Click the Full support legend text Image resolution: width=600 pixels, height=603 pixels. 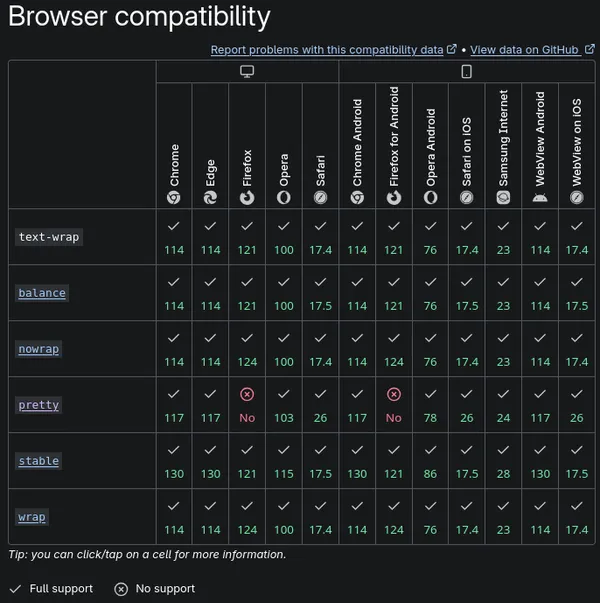[x=61, y=589]
